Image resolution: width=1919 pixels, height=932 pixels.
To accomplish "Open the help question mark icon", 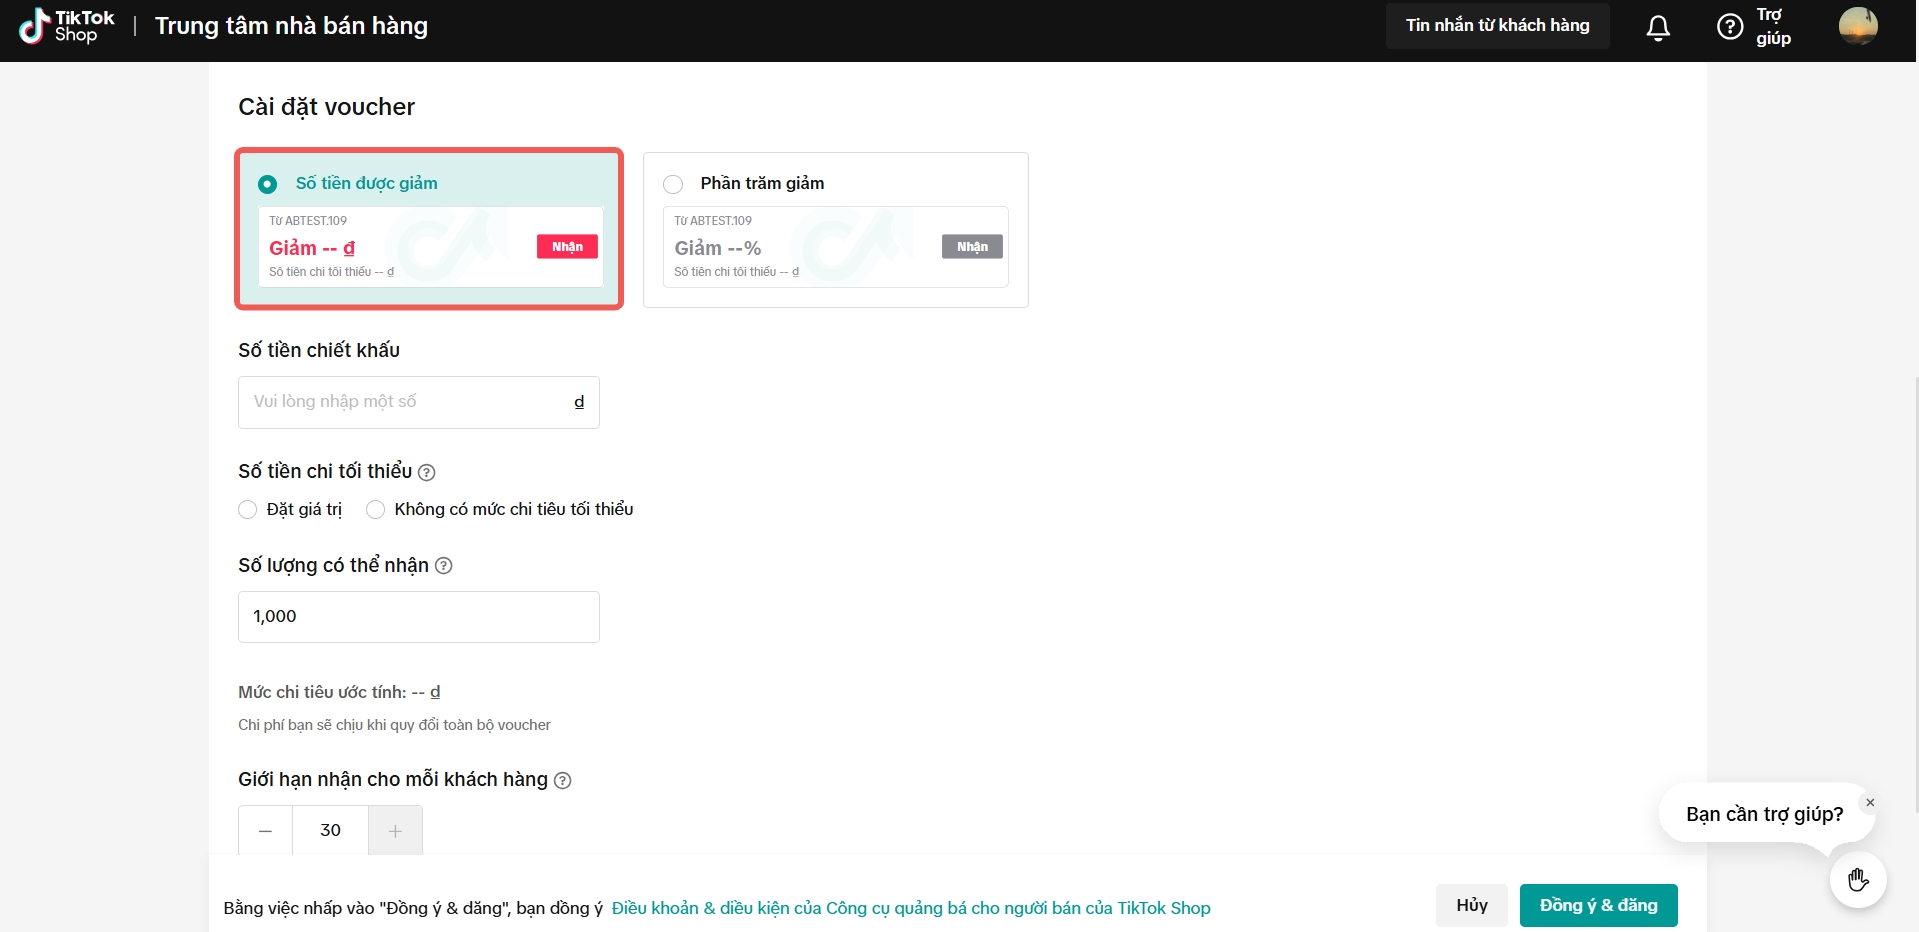I will point(1729,27).
